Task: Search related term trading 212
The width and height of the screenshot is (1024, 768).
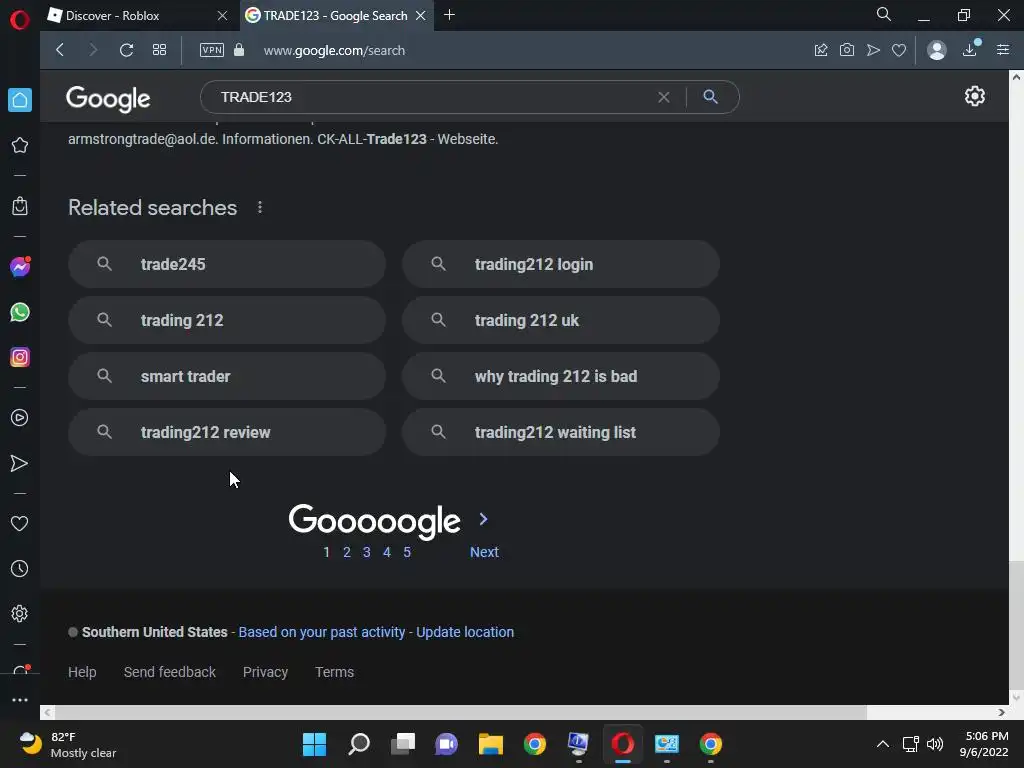Action: pyautogui.click(x=227, y=320)
